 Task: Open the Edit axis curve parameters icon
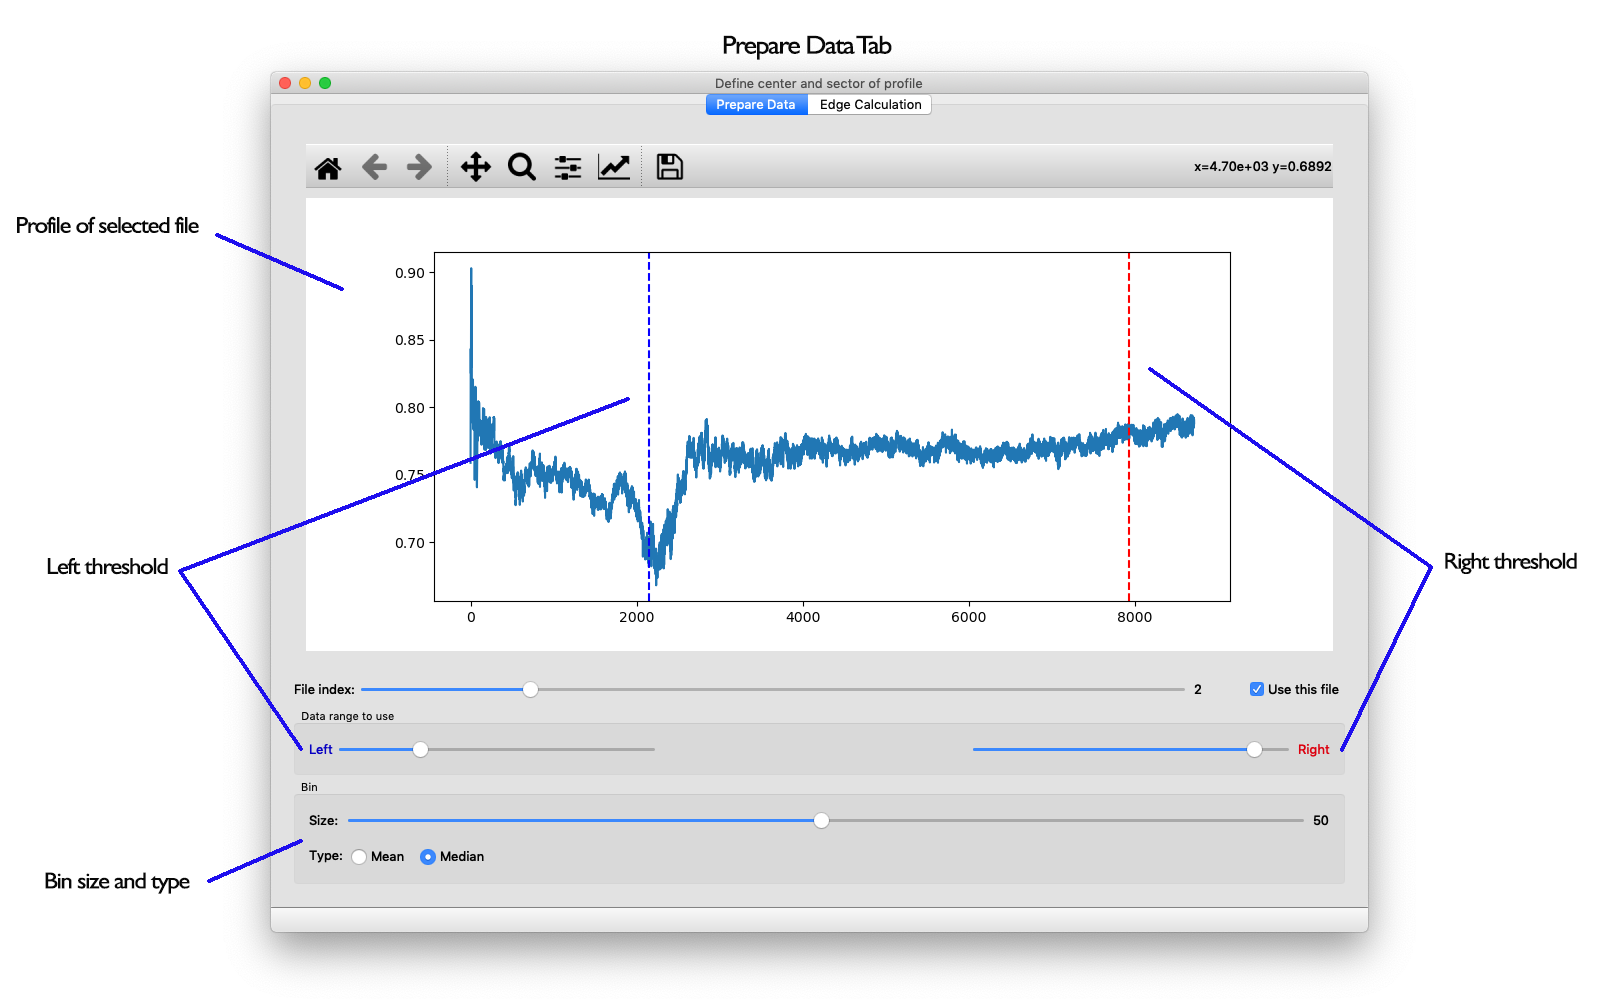pos(614,167)
